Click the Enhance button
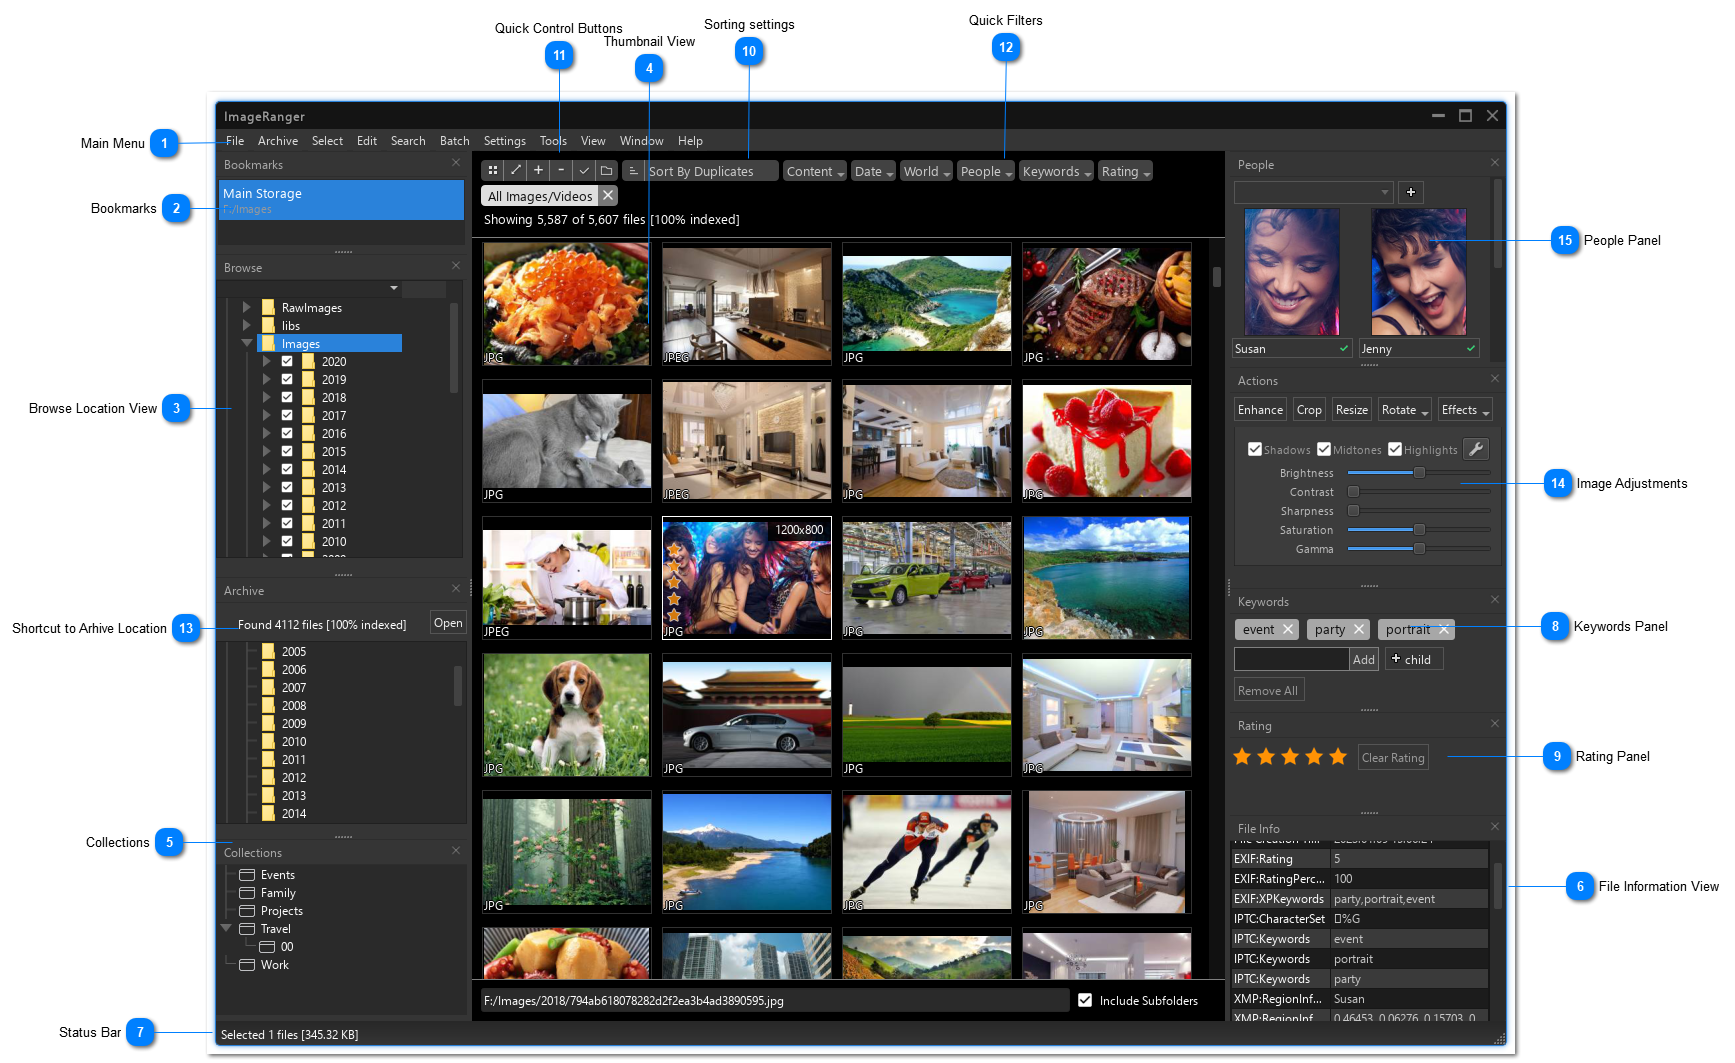 pos(1260,410)
